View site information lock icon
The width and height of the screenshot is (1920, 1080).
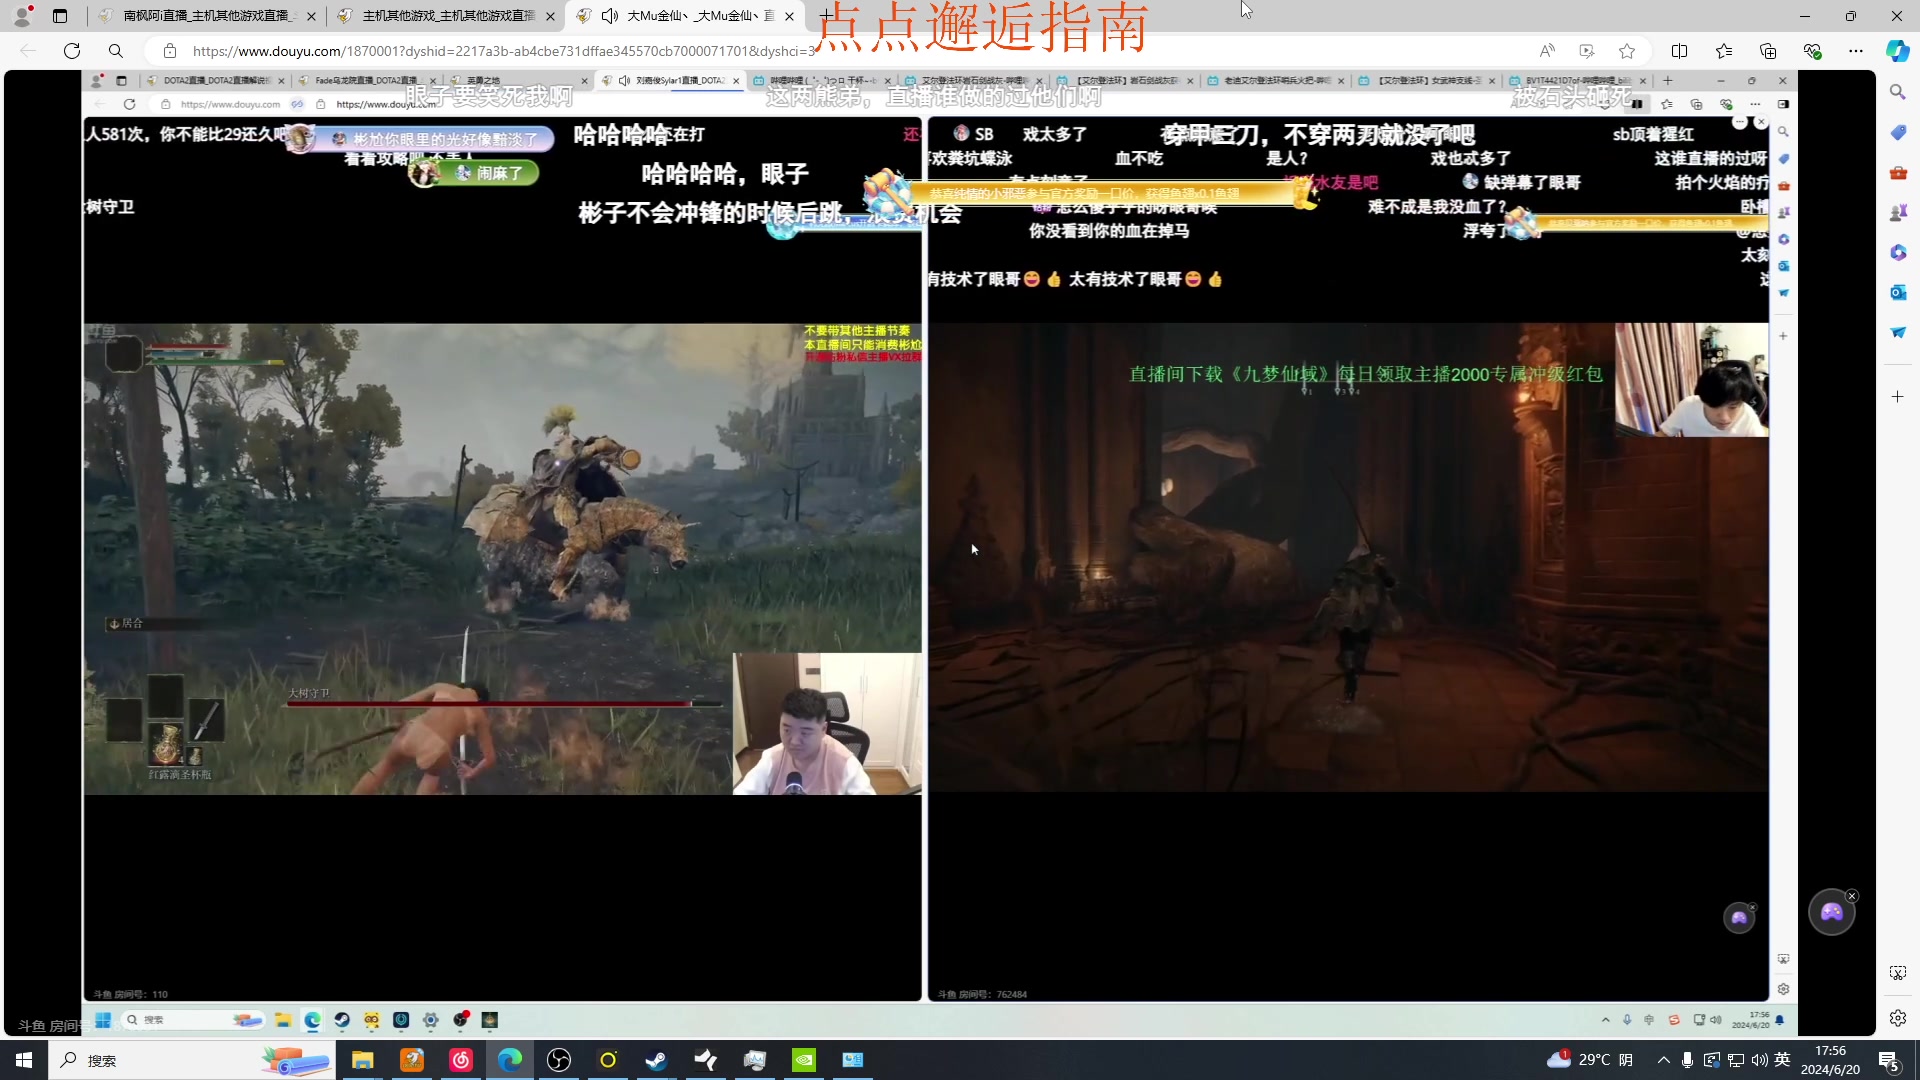click(170, 51)
